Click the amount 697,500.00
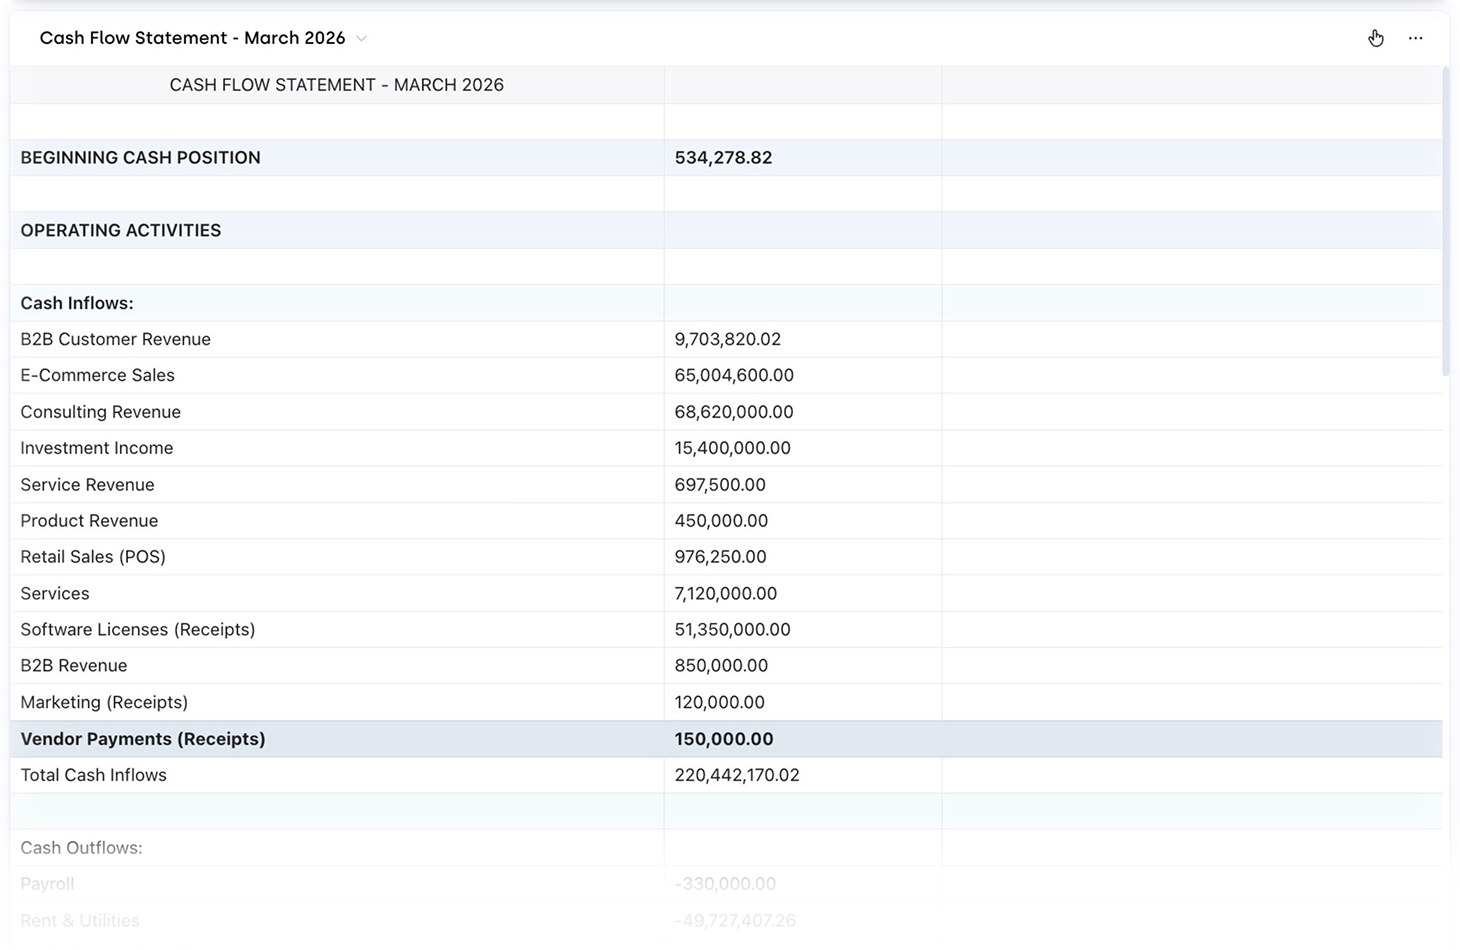Screen dimensions: 1460x950 tap(720, 484)
